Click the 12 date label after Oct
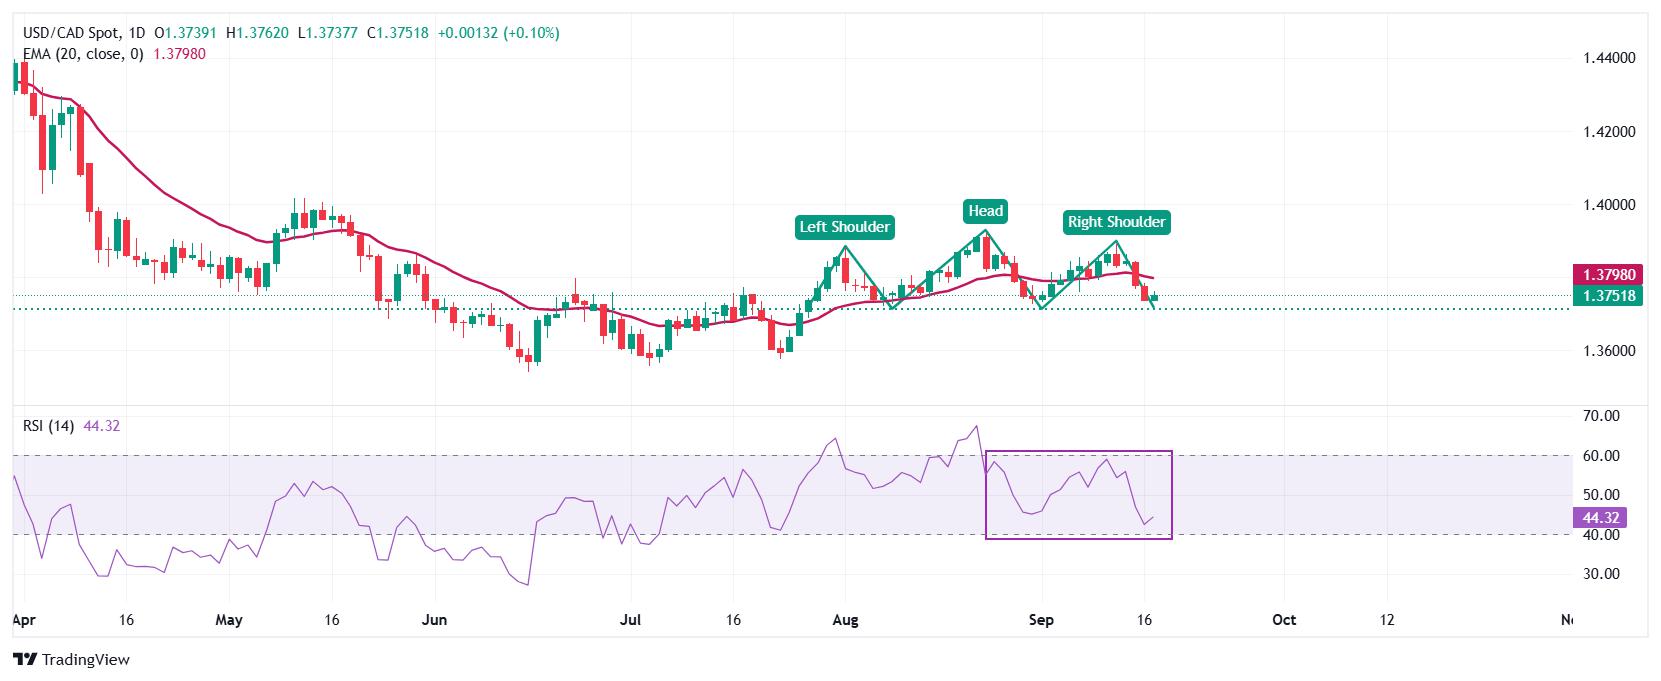Viewport: 1661px width, 681px height. 1387,620
